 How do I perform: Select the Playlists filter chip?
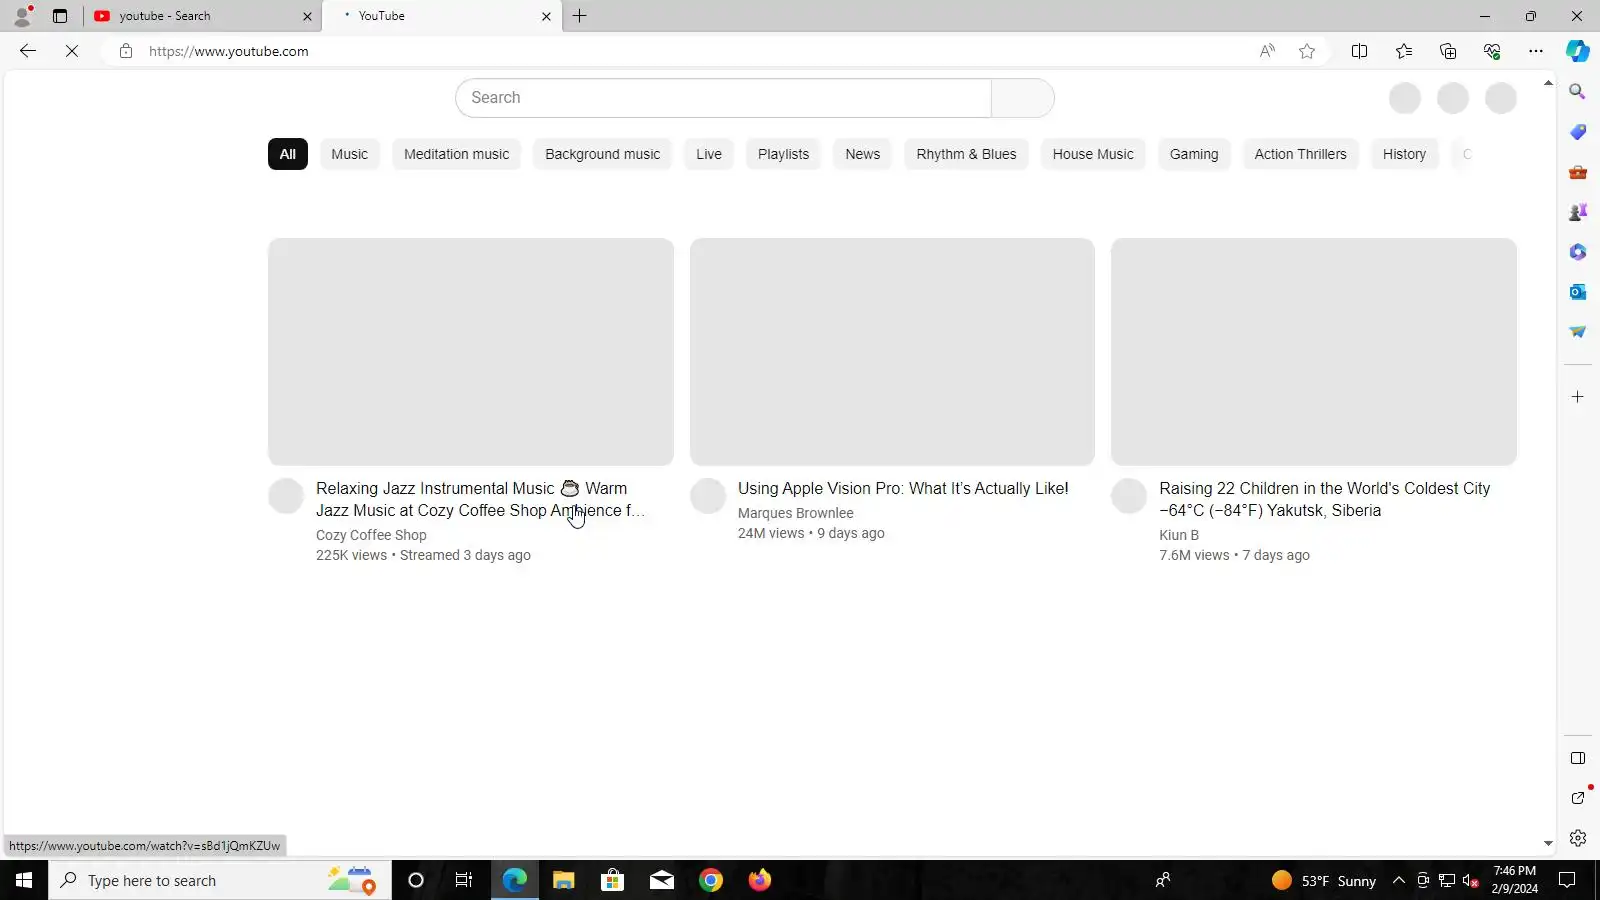784,154
